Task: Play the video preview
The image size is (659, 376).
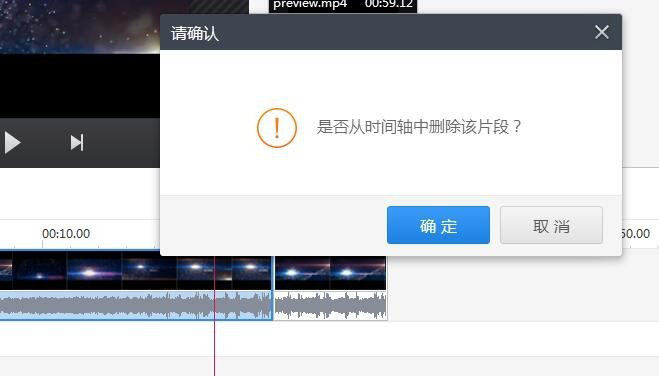Action: click(x=12, y=142)
